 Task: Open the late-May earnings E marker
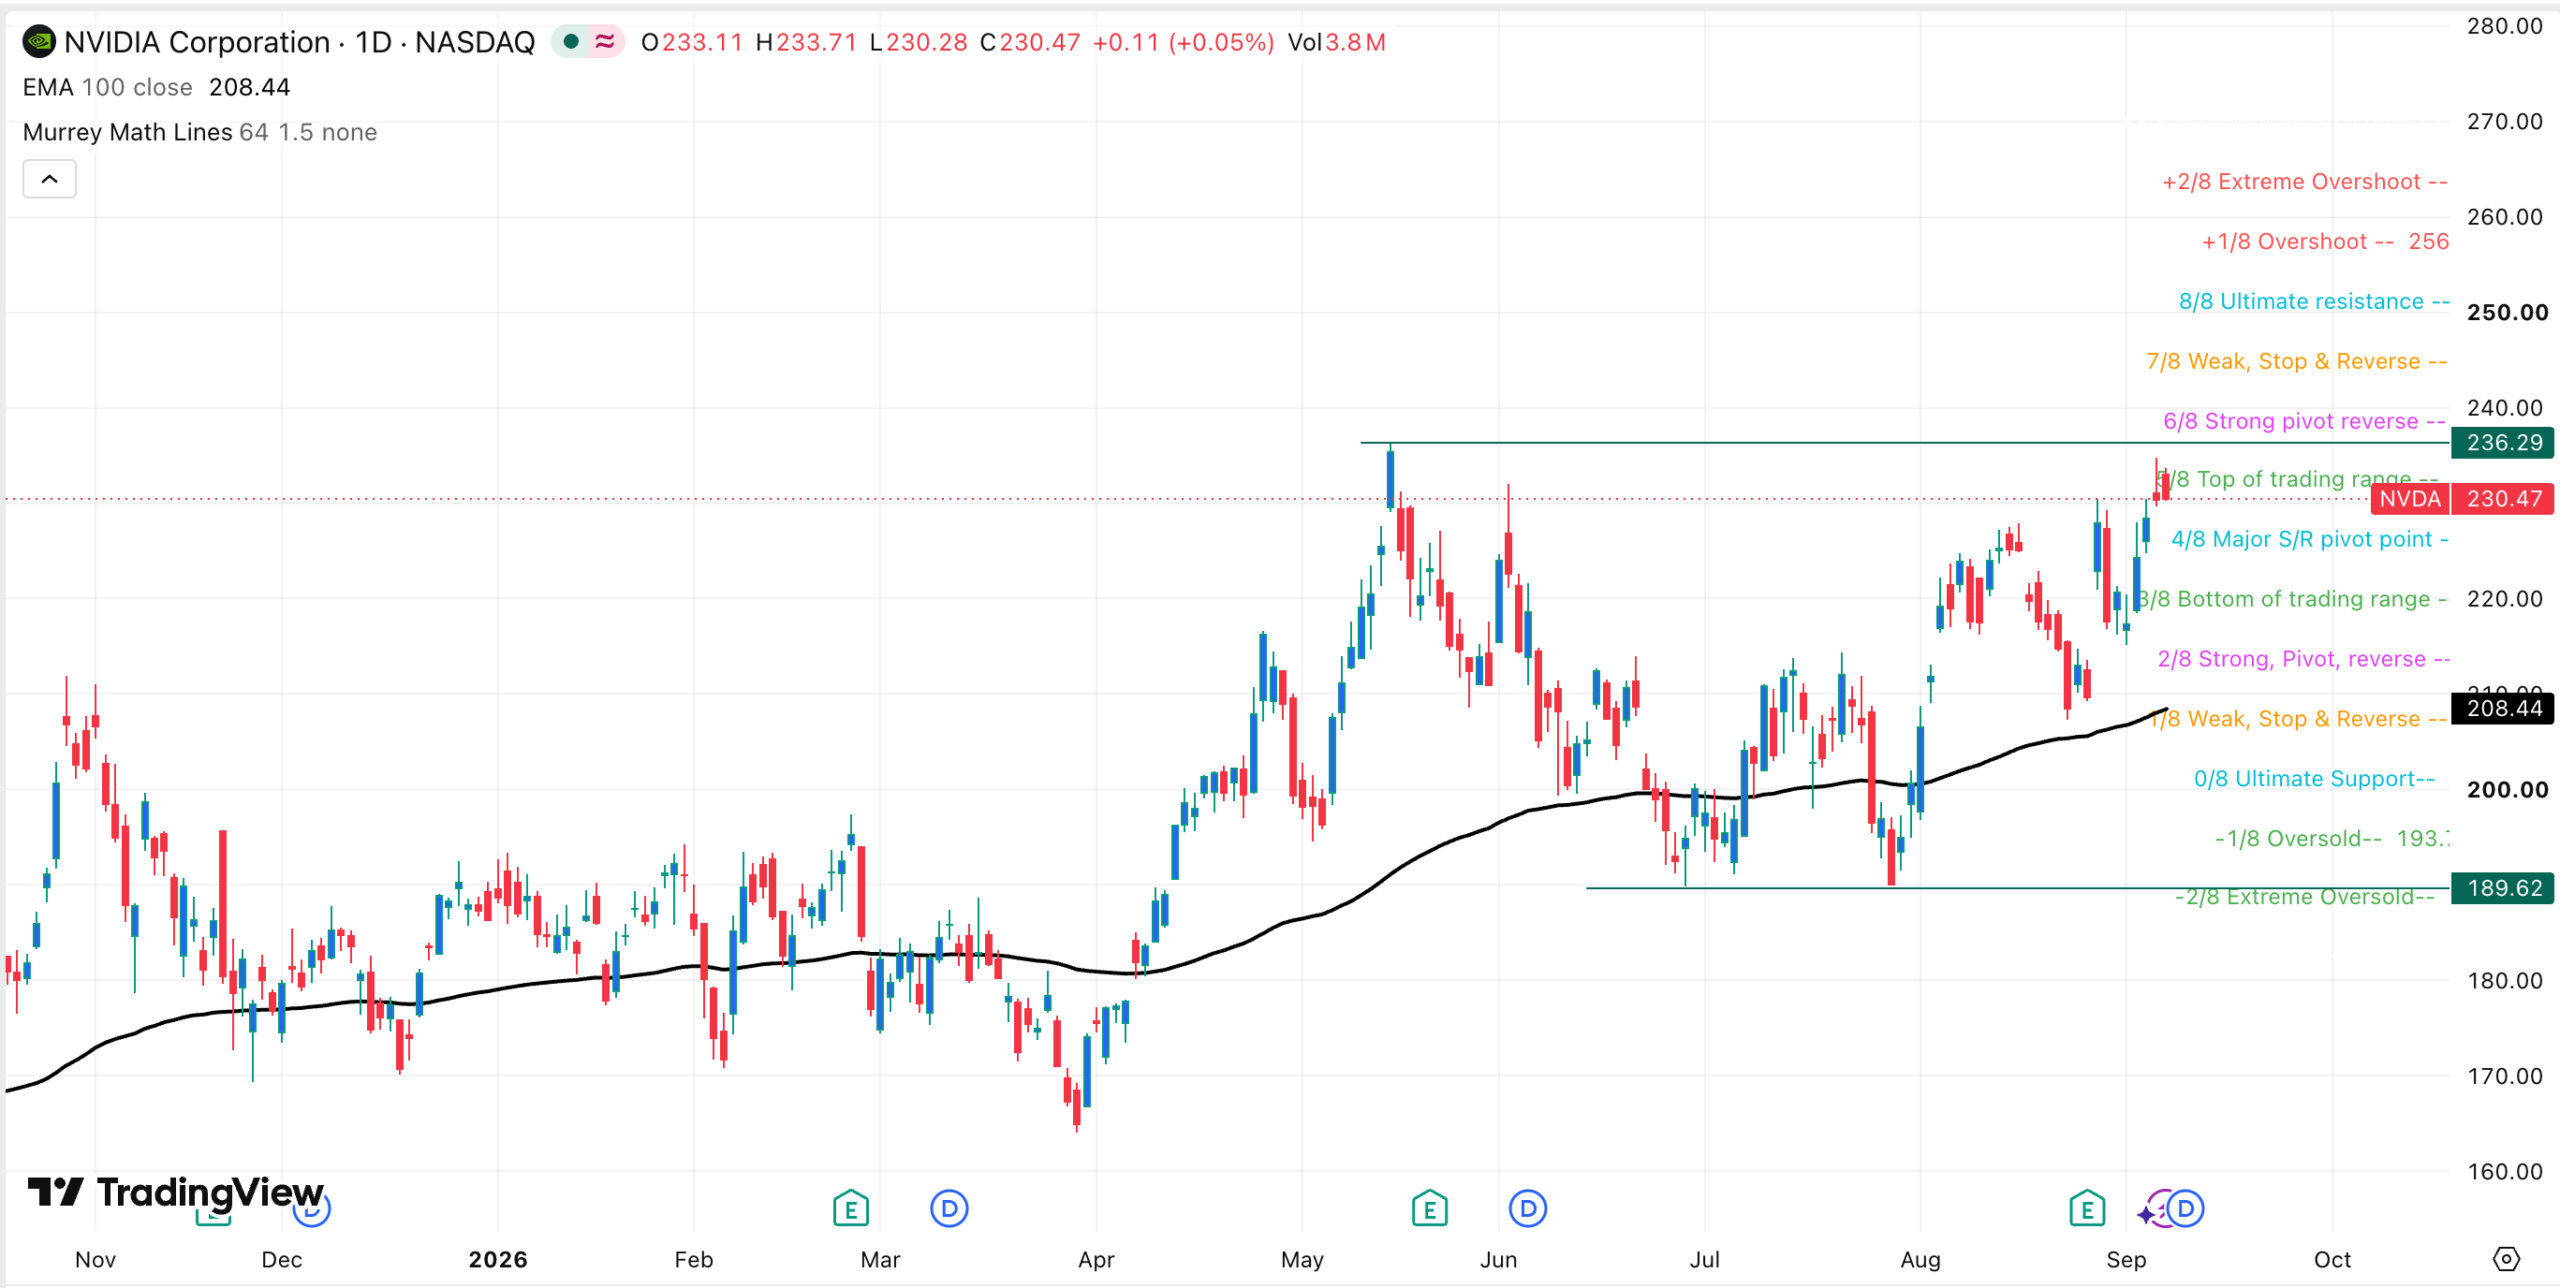coord(1430,1208)
